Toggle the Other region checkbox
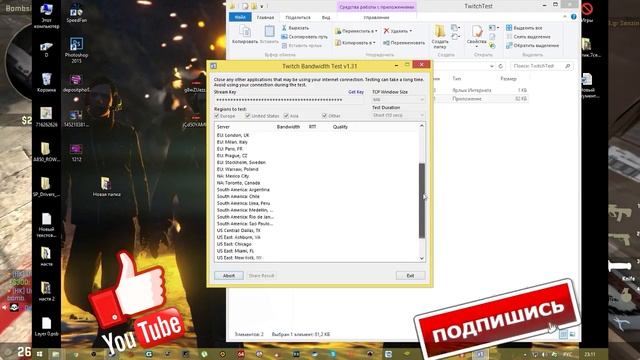The image size is (640, 360). point(324,116)
